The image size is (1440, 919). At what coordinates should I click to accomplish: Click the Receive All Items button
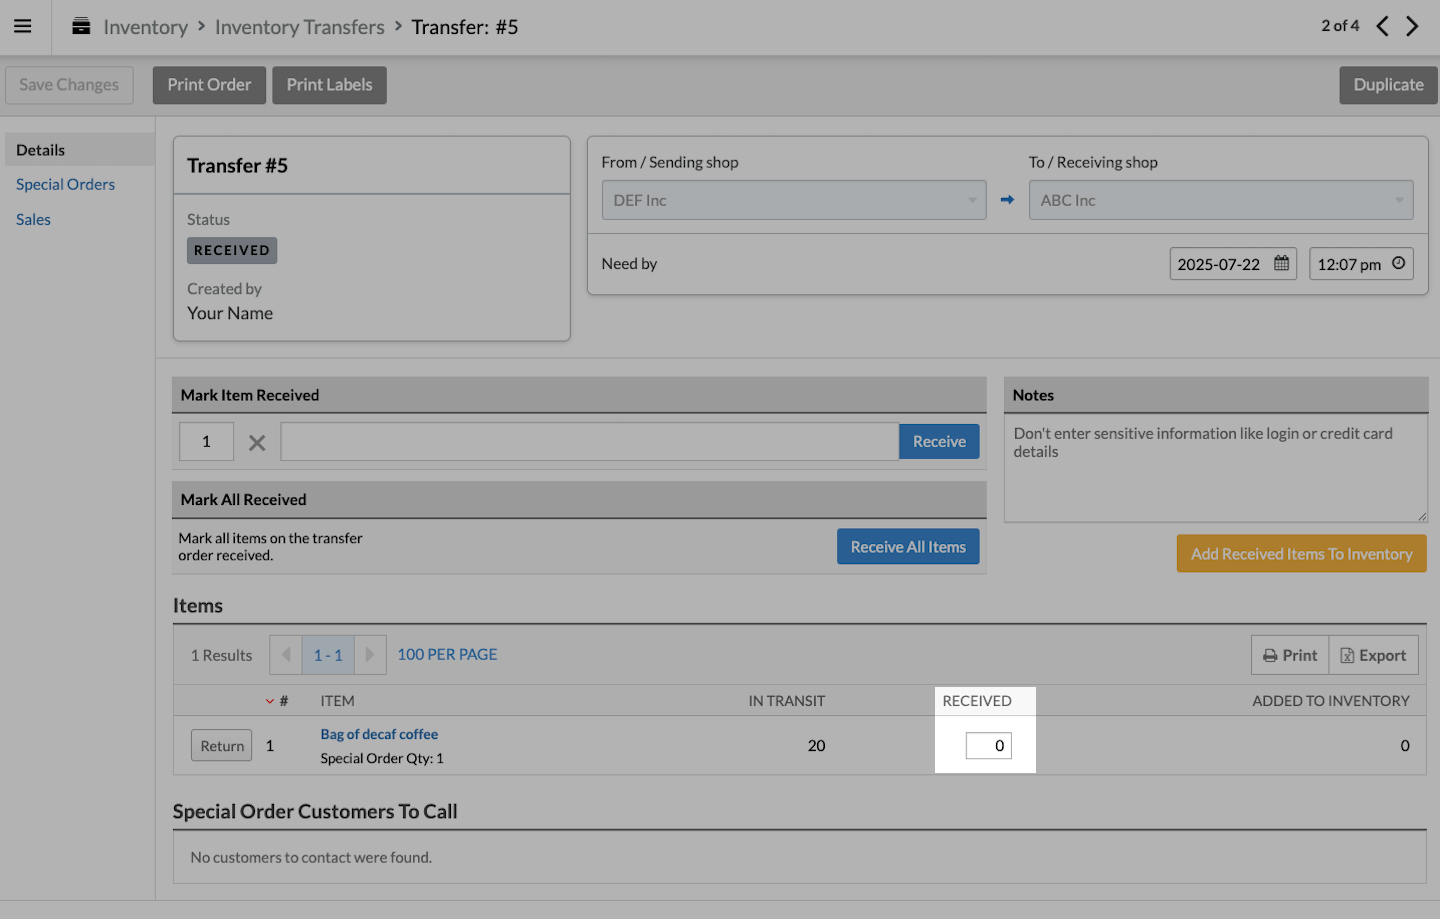click(x=907, y=547)
